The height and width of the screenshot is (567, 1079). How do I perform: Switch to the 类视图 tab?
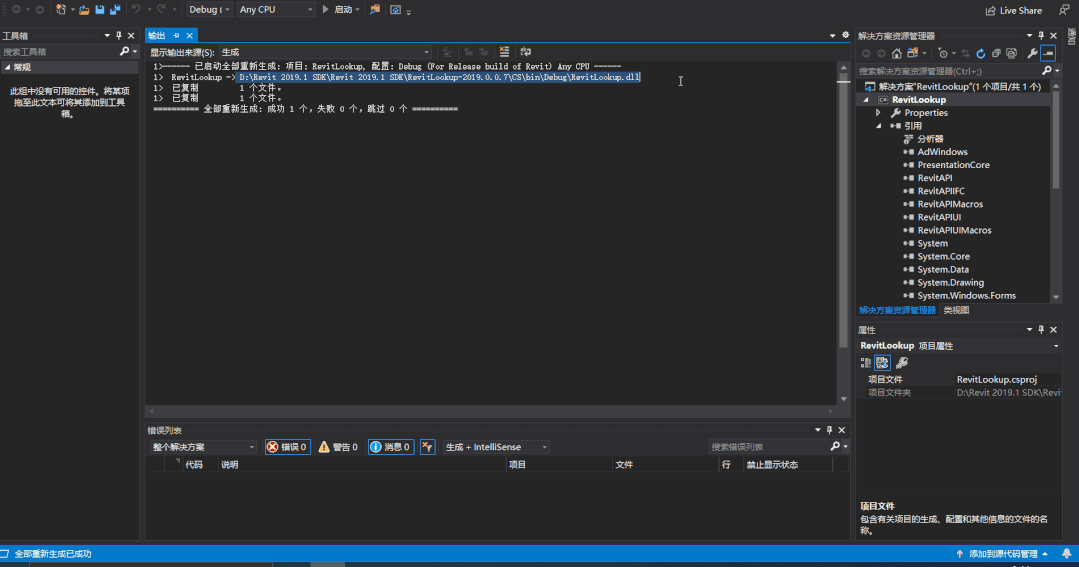coord(956,311)
